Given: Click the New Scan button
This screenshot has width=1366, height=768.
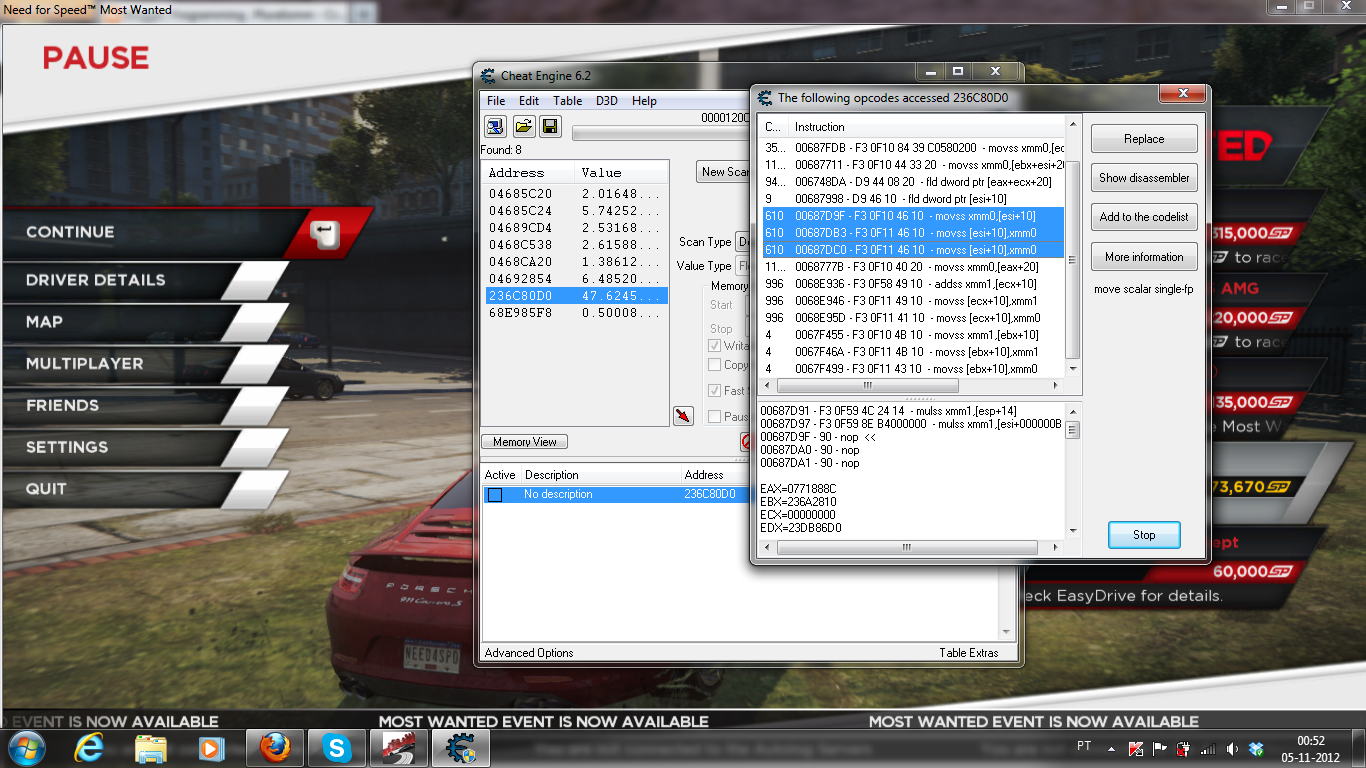Looking at the screenshot, I should (x=724, y=172).
